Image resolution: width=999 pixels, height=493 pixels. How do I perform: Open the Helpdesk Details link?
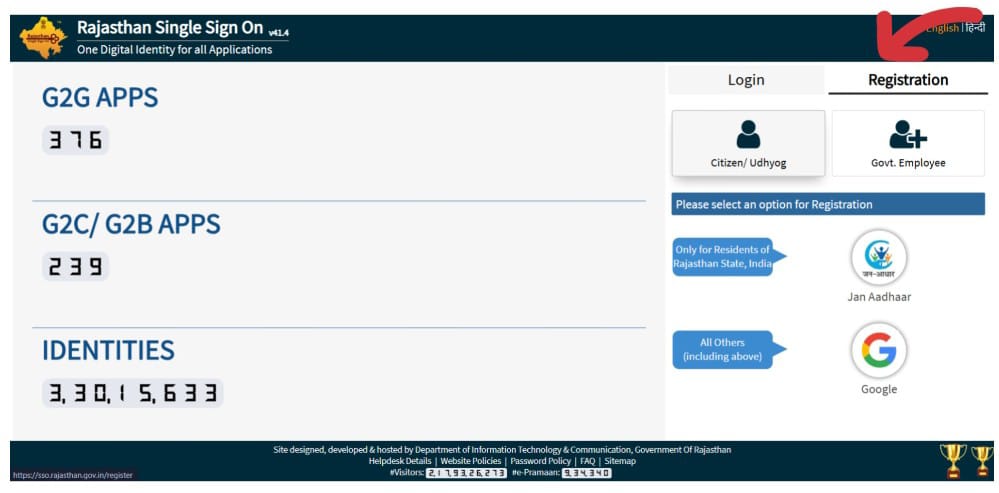(399, 461)
